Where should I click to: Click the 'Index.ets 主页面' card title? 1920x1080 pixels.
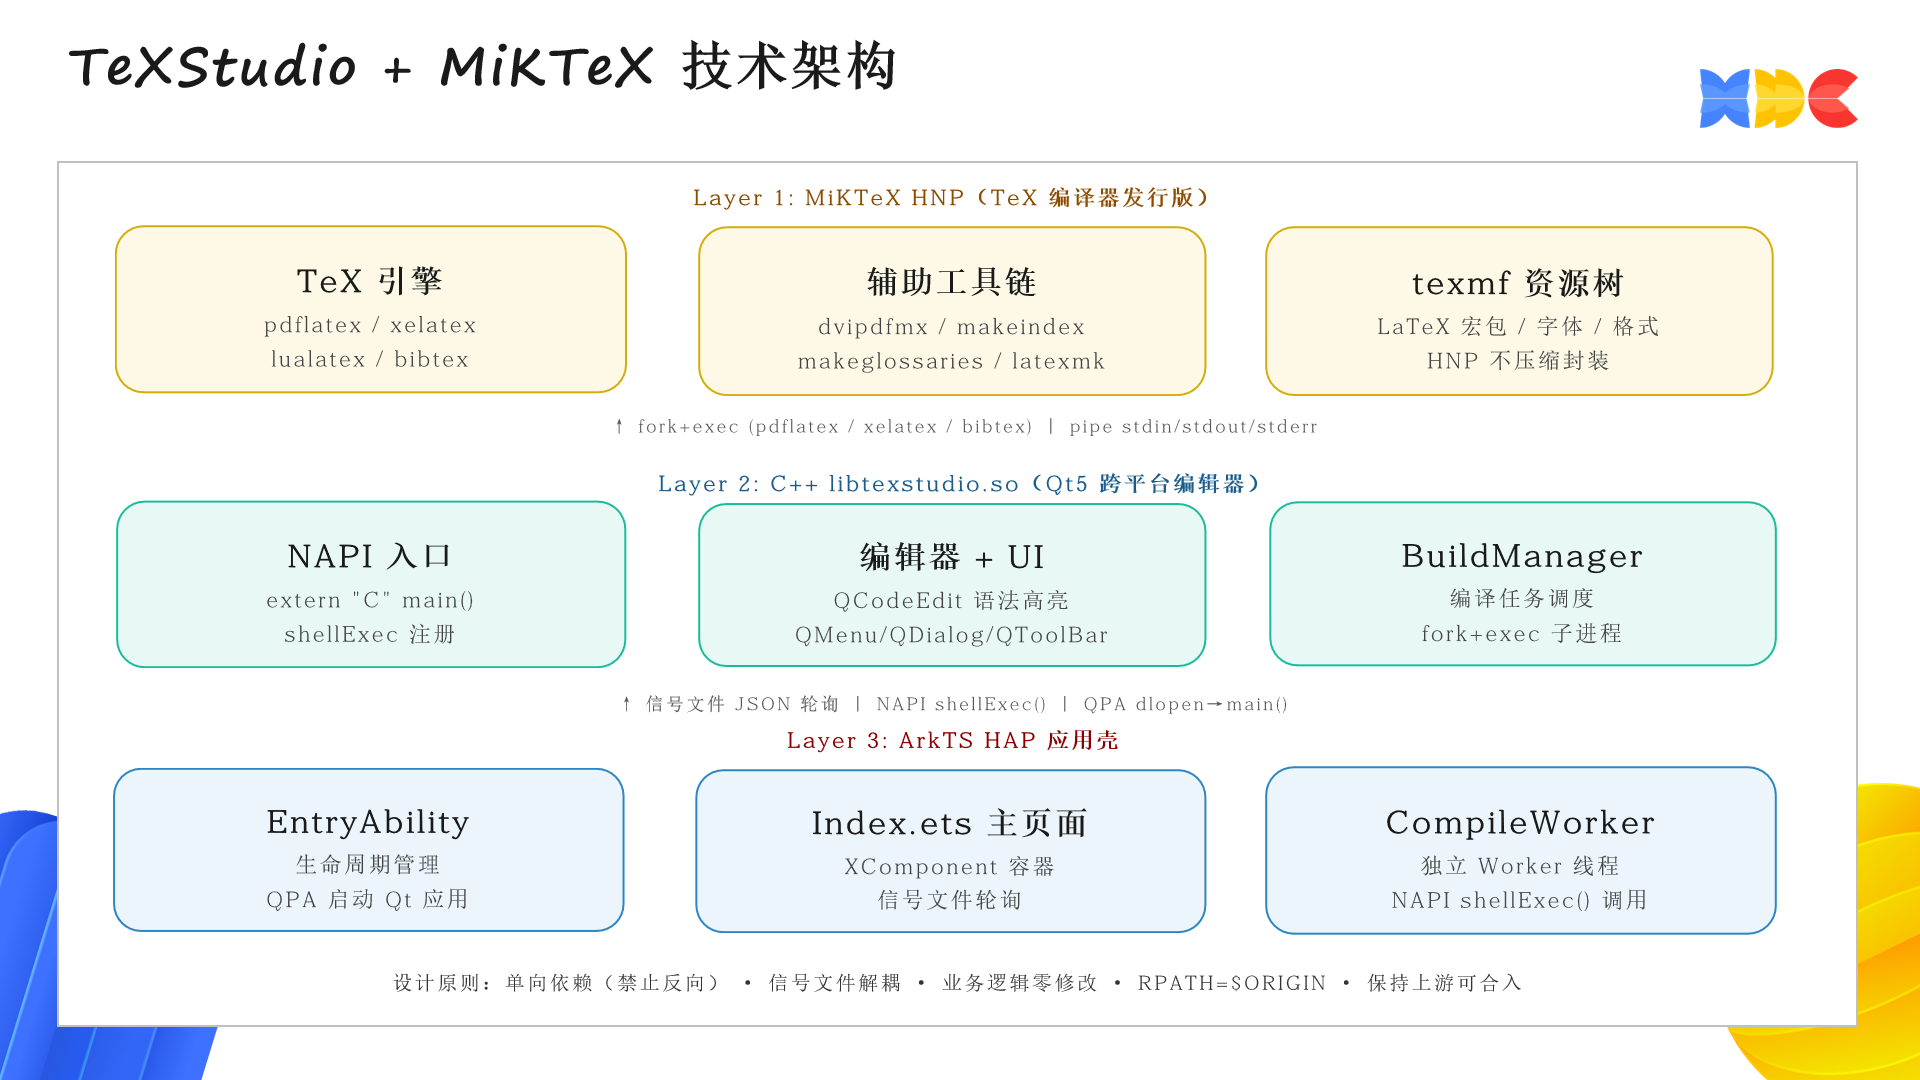click(950, 823)
